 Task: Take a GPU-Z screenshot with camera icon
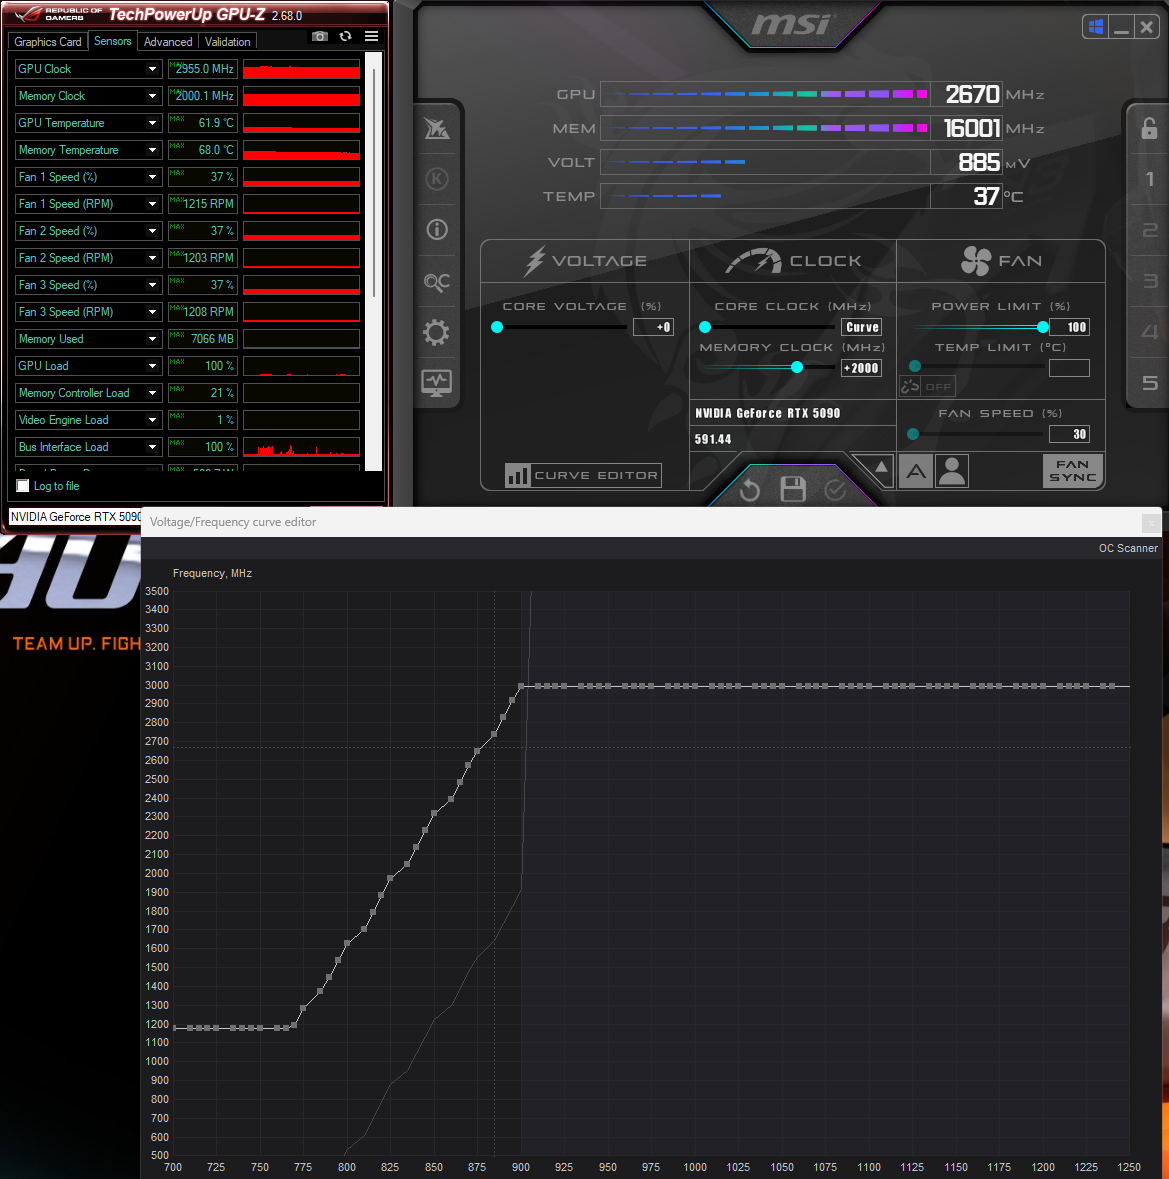320,36
